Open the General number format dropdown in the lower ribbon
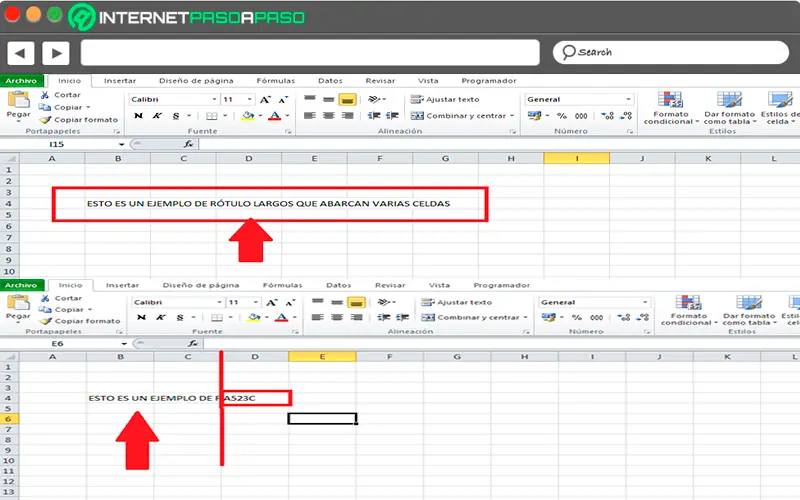Screen dimensions: 800x500 tap(645, 303)
